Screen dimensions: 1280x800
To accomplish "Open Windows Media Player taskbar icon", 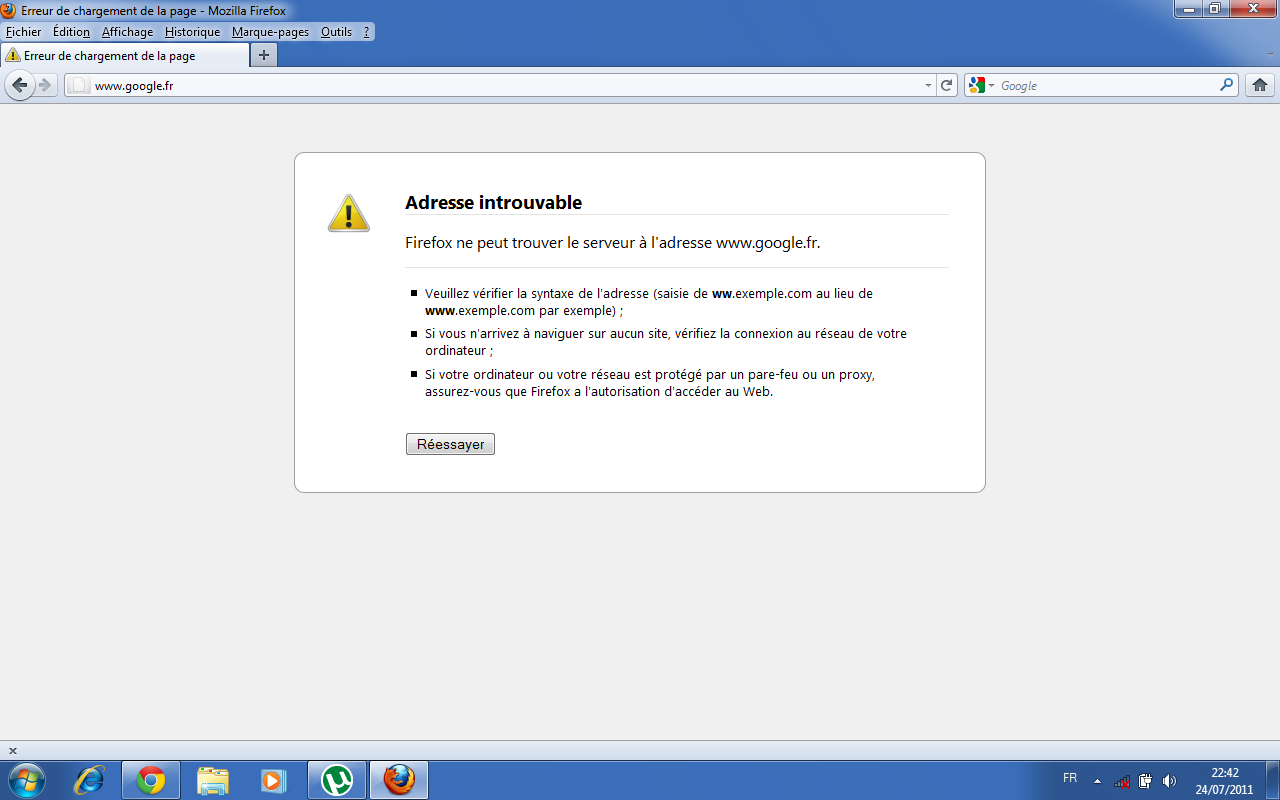I will pyautogui.click(x=274, y=780).
